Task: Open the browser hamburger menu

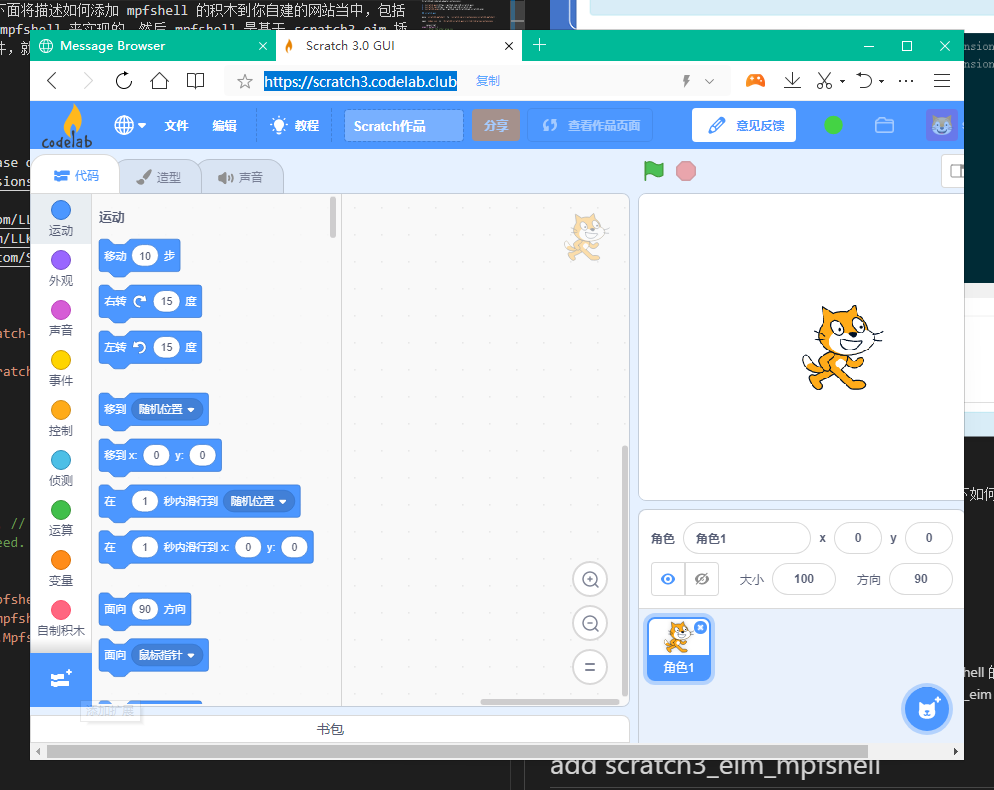Action: click(942, 81)
